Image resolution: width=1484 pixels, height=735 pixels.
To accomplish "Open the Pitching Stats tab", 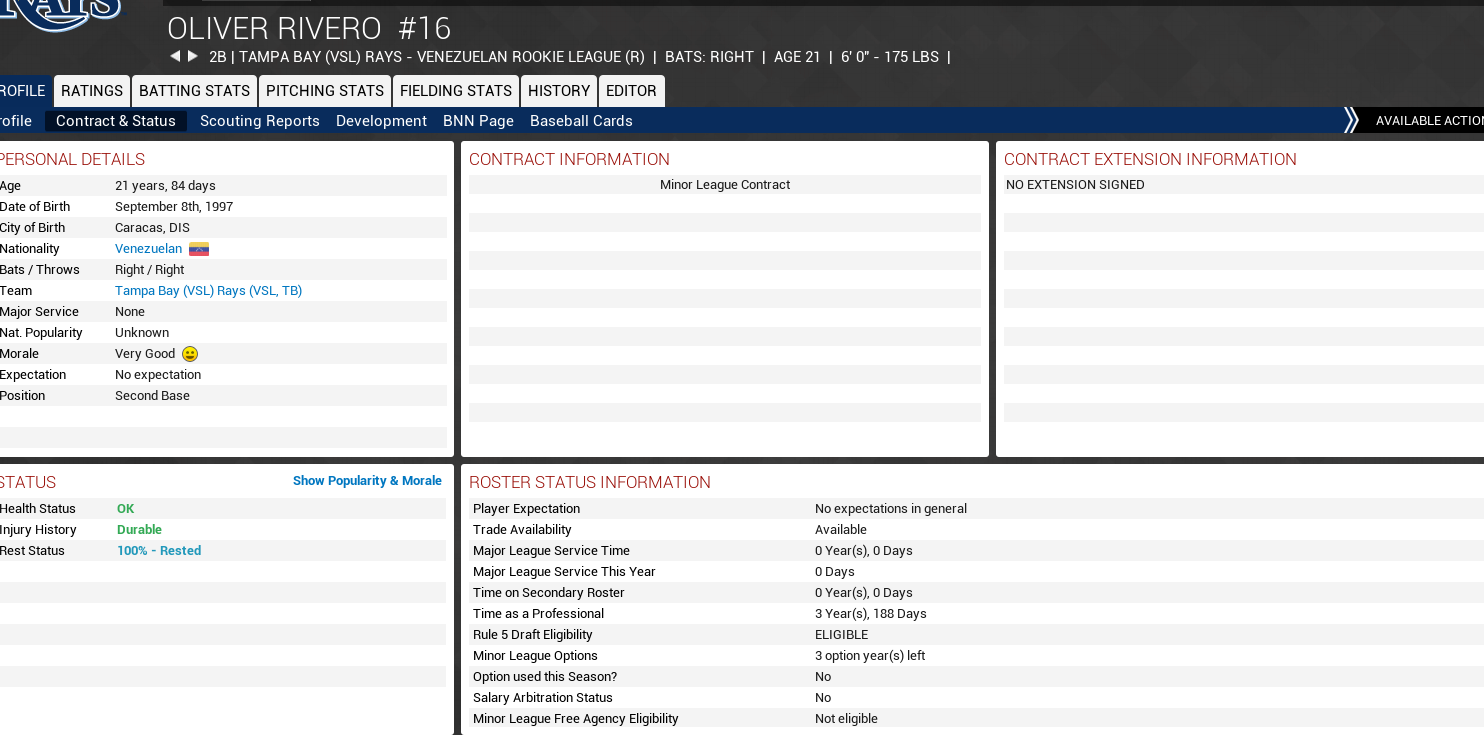I will 325,91.
